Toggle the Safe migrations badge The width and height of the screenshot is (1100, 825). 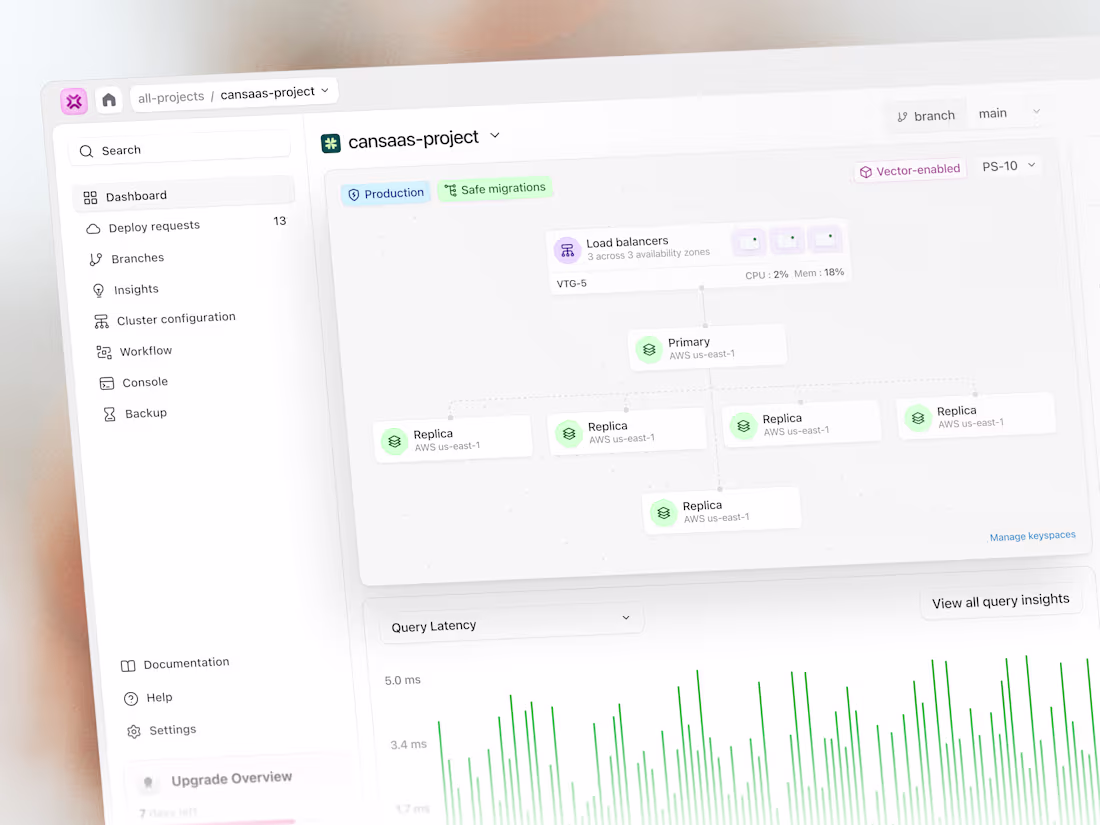(x=494, y=187)
